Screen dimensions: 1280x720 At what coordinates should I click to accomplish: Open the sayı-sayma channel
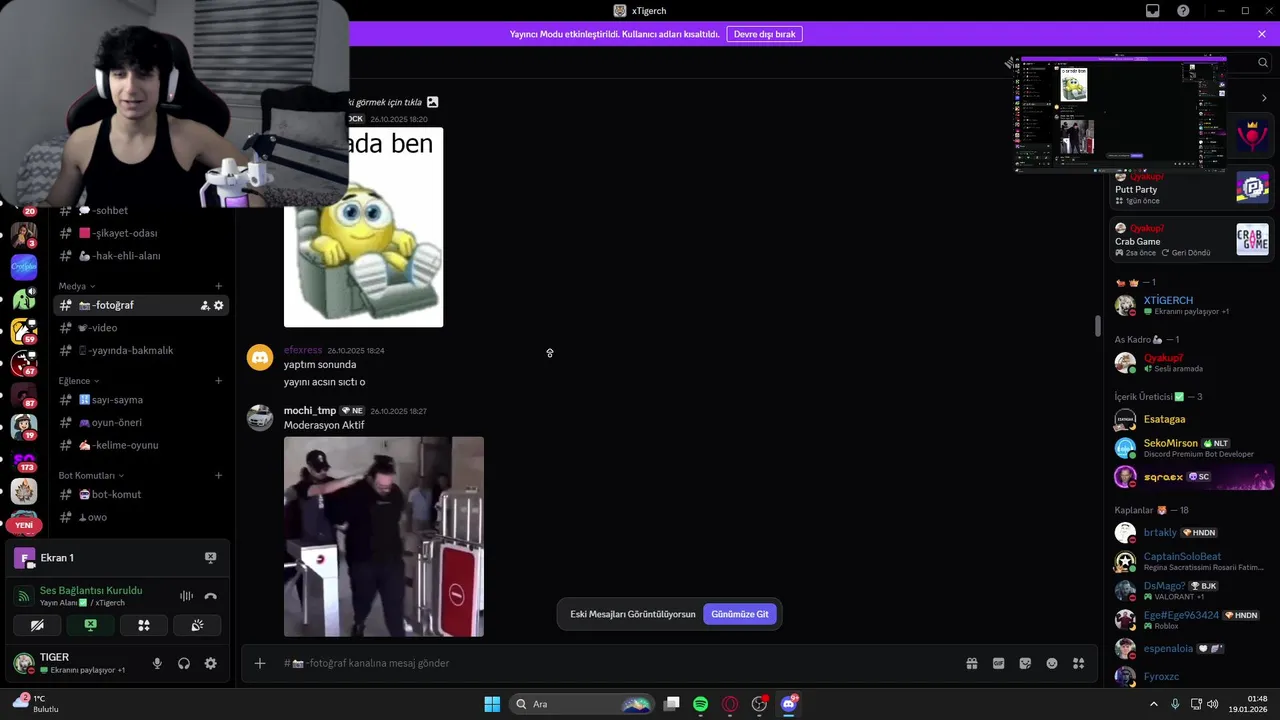tap(141, 400)
